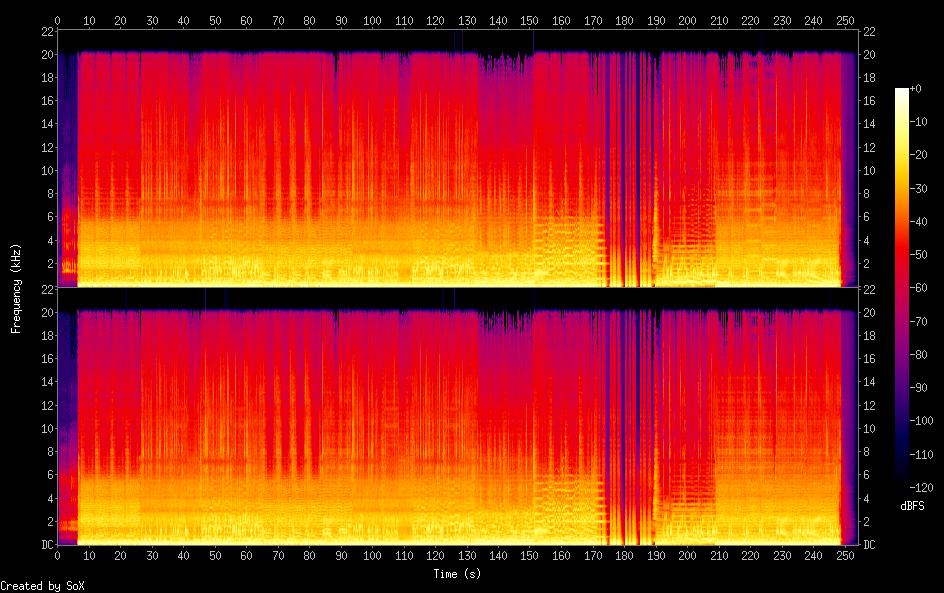Click the 180 tick on bottom time axis
The width and height of the screenshot is (944, 593).
tap(624, 556)
